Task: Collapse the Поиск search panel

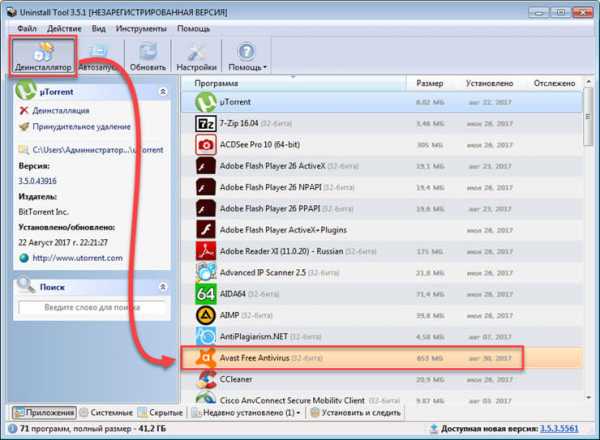Action: (162, 287)
